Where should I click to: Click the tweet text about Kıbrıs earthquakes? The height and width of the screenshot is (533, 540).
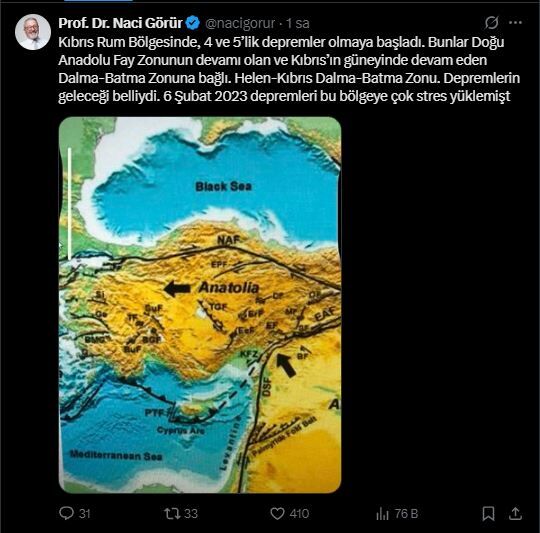point(289,69)
